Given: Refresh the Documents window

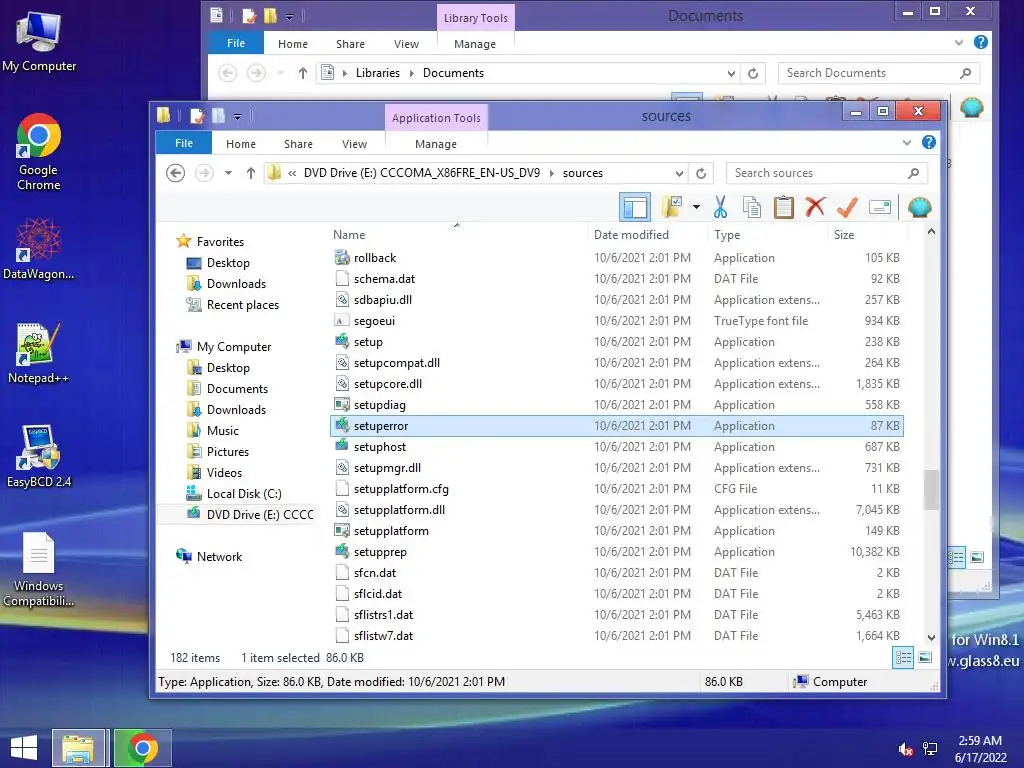Looking at the screenshot, I should coord(752,73).
